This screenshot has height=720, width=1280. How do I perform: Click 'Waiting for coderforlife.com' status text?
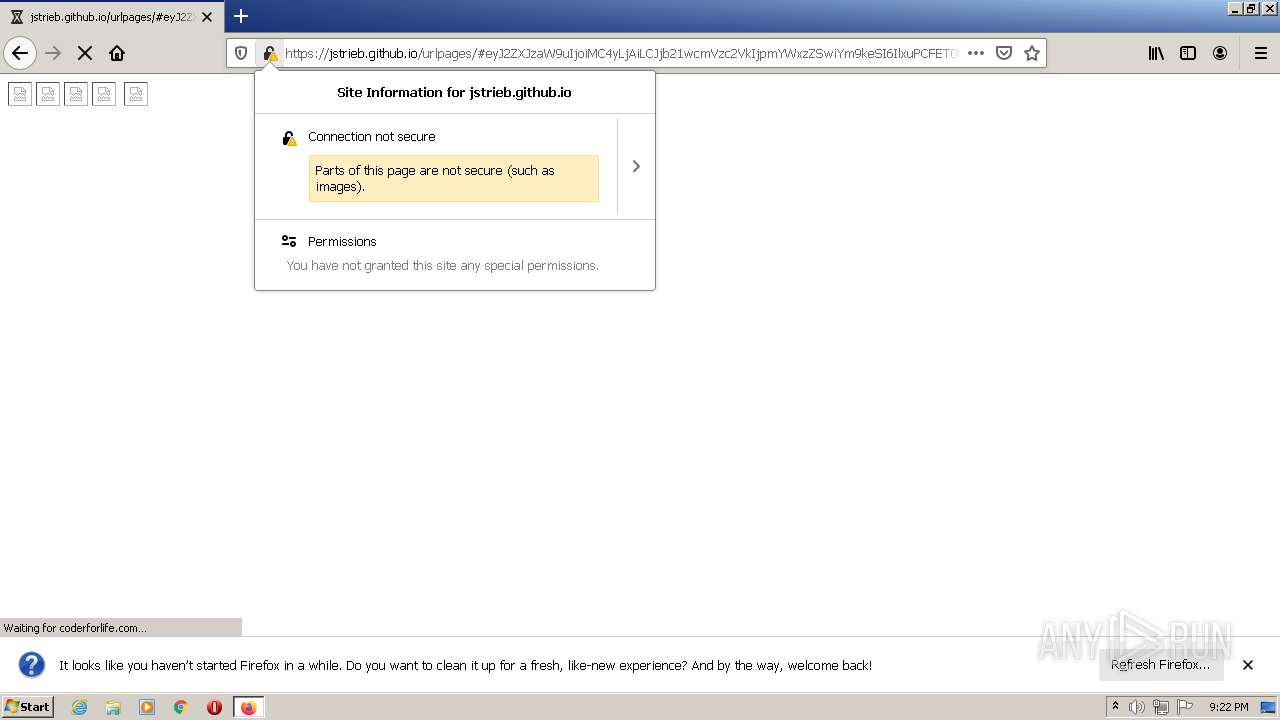click(x=75, y=628)
